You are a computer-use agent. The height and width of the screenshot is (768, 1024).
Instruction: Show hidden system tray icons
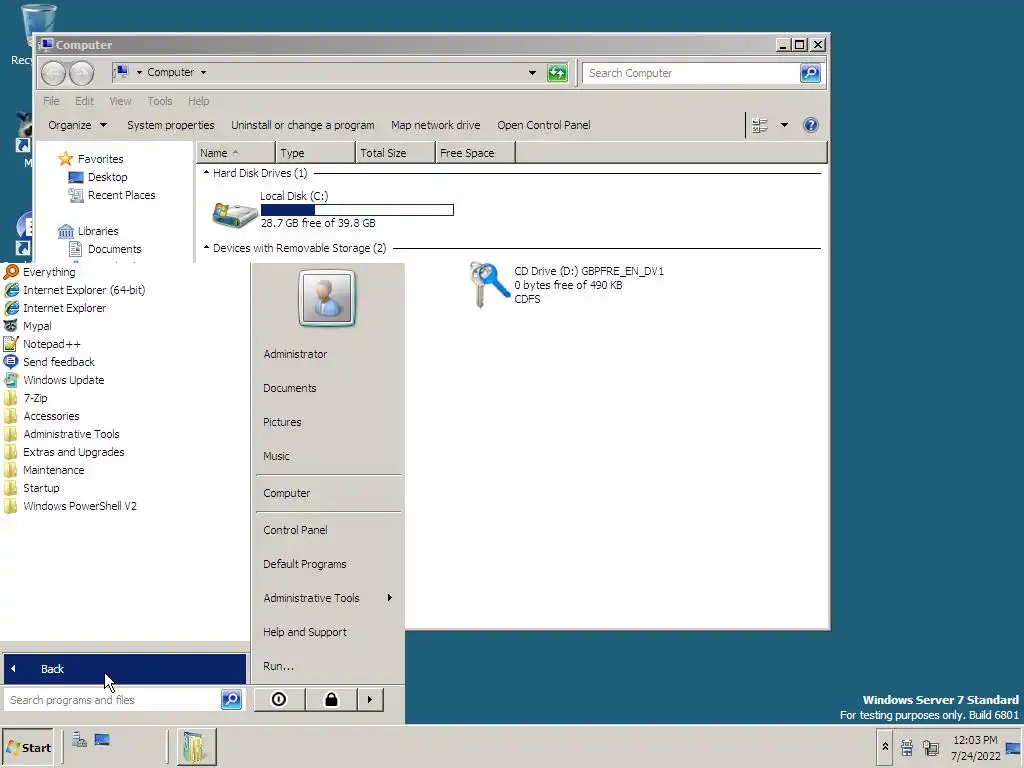tap(885, 746)
